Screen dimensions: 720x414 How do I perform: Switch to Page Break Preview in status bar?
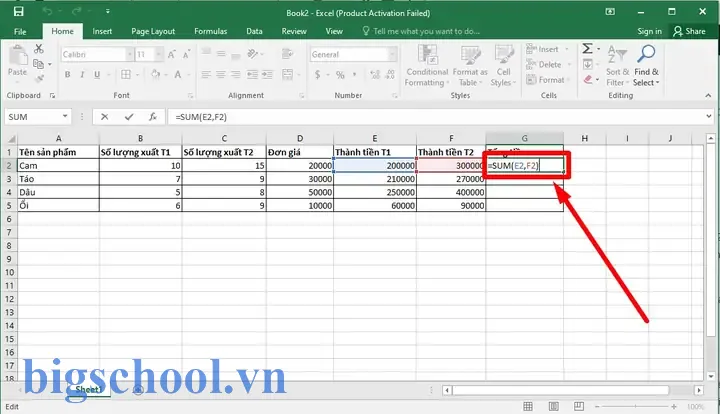(x=579, y=406)
